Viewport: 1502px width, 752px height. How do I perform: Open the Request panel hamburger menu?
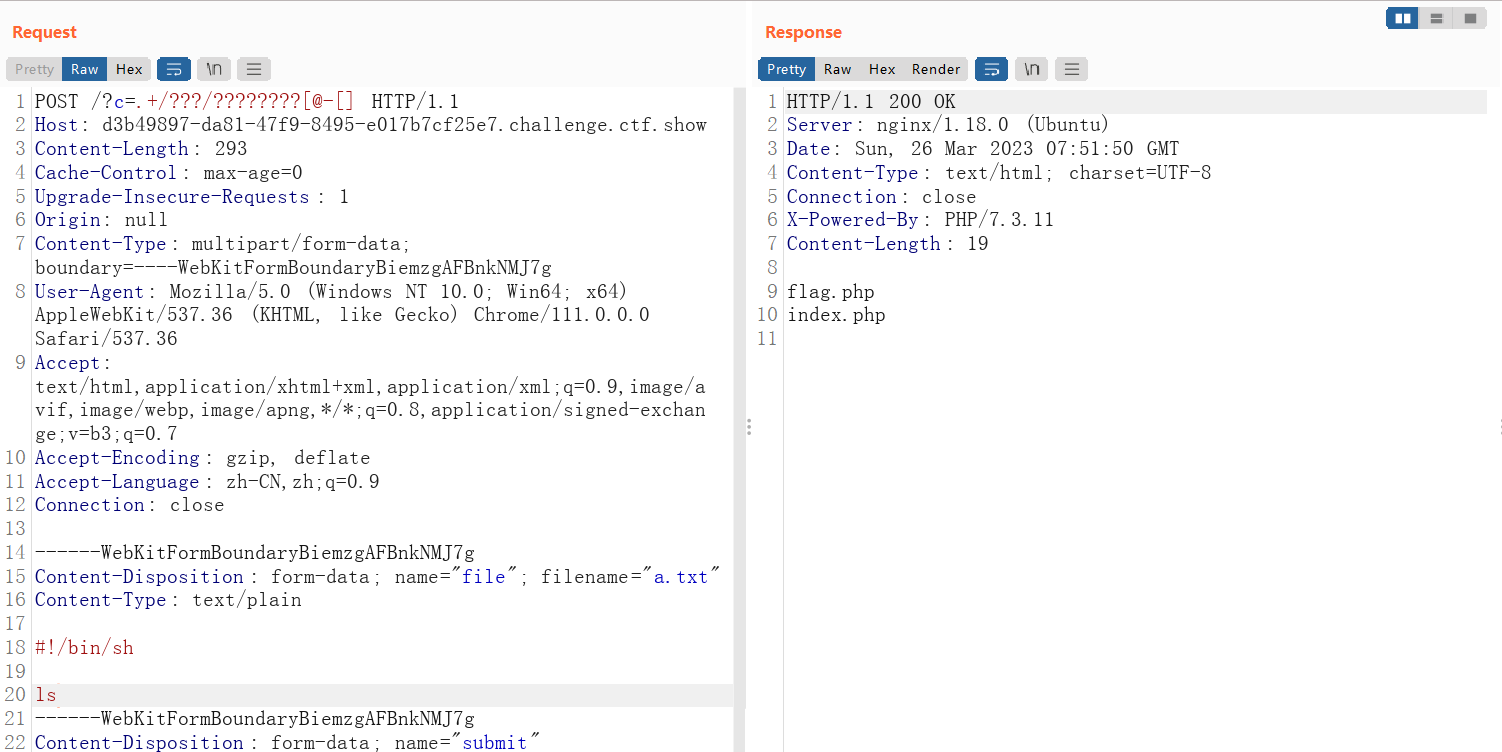pos(254,69)
